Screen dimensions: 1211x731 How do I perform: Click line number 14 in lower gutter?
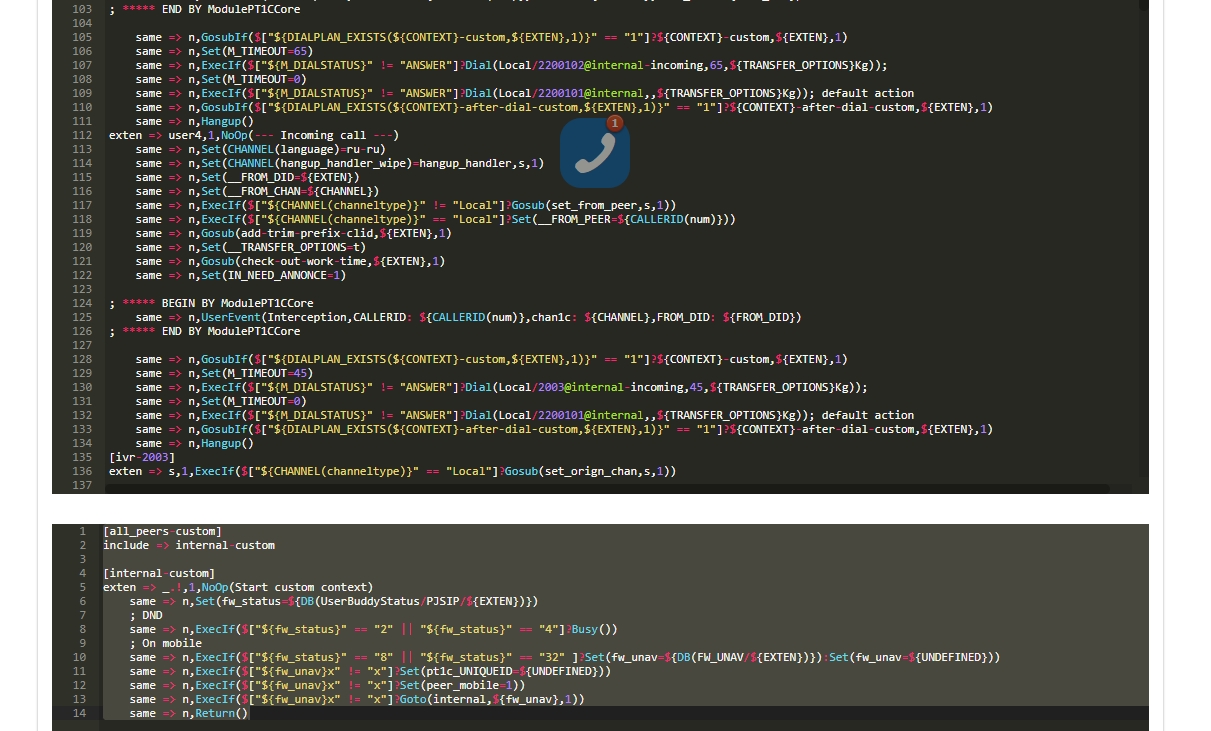point(79,713)
